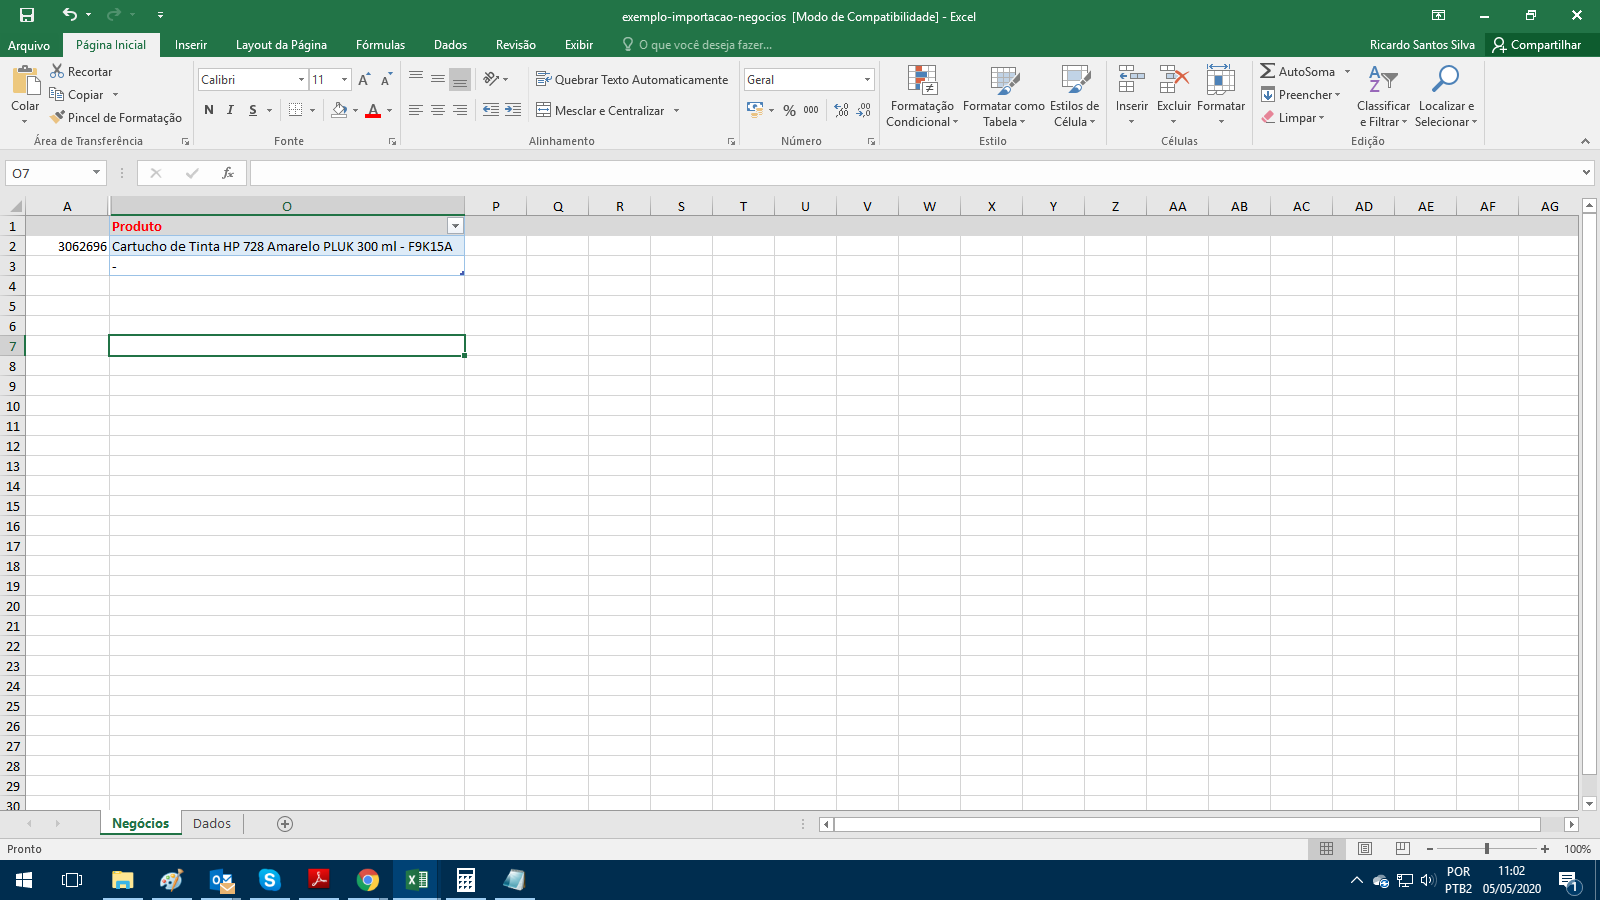Expand Mesclar e Centralizar options arrow

coord(677,111)
